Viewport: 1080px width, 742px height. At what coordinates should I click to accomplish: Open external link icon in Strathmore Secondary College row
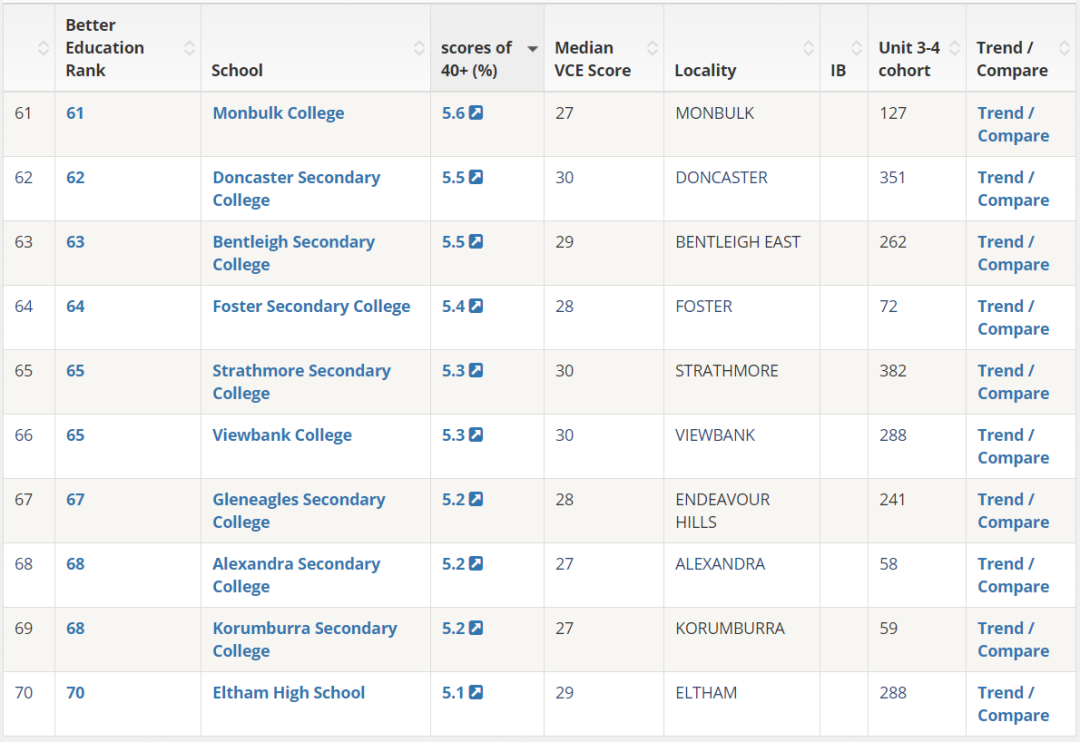coord(476,370)
